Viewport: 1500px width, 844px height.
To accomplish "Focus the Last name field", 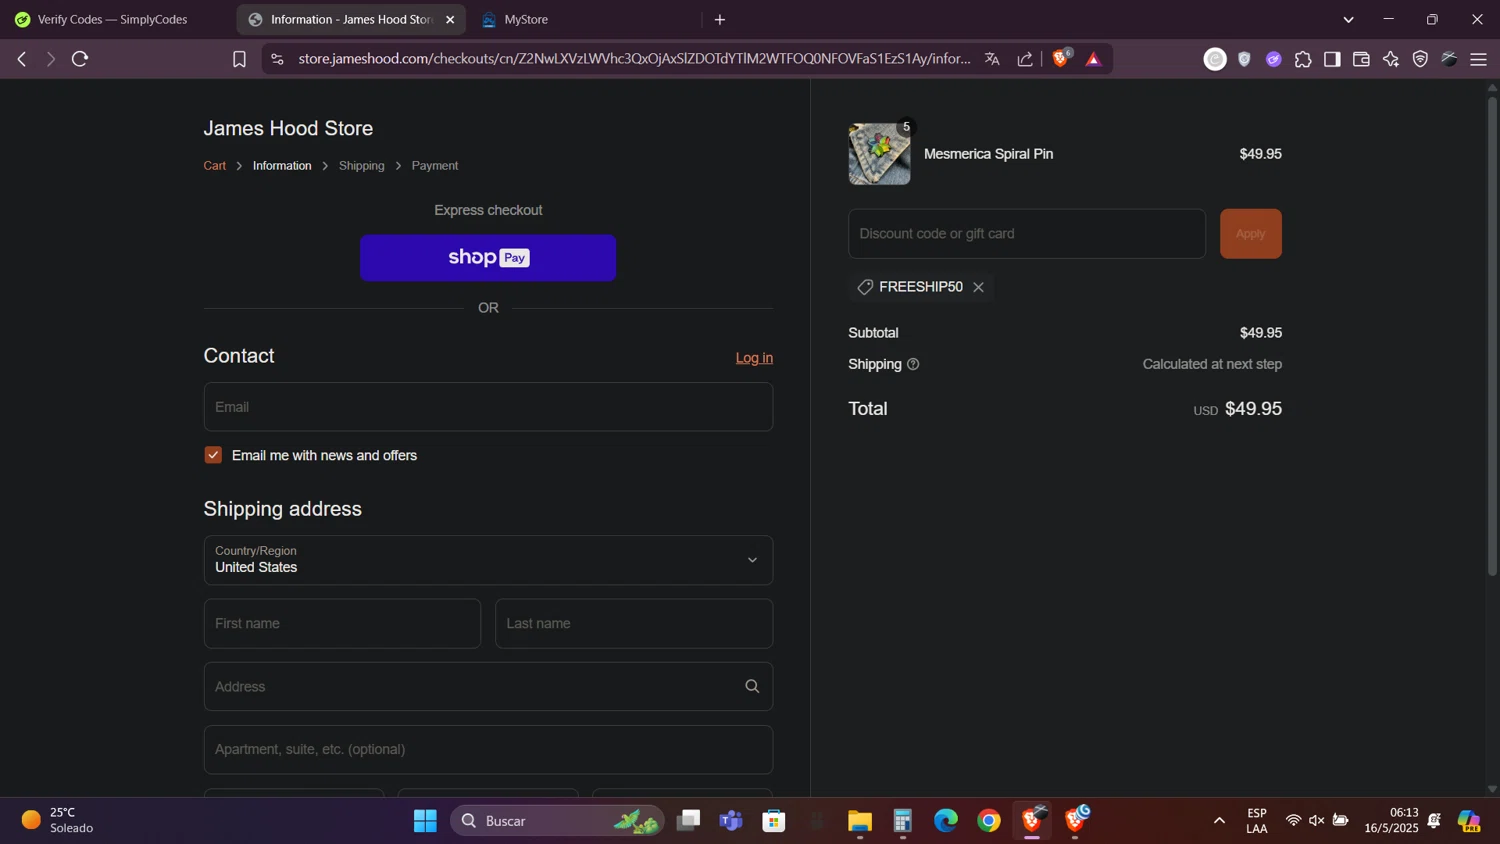I will (634, 623).
